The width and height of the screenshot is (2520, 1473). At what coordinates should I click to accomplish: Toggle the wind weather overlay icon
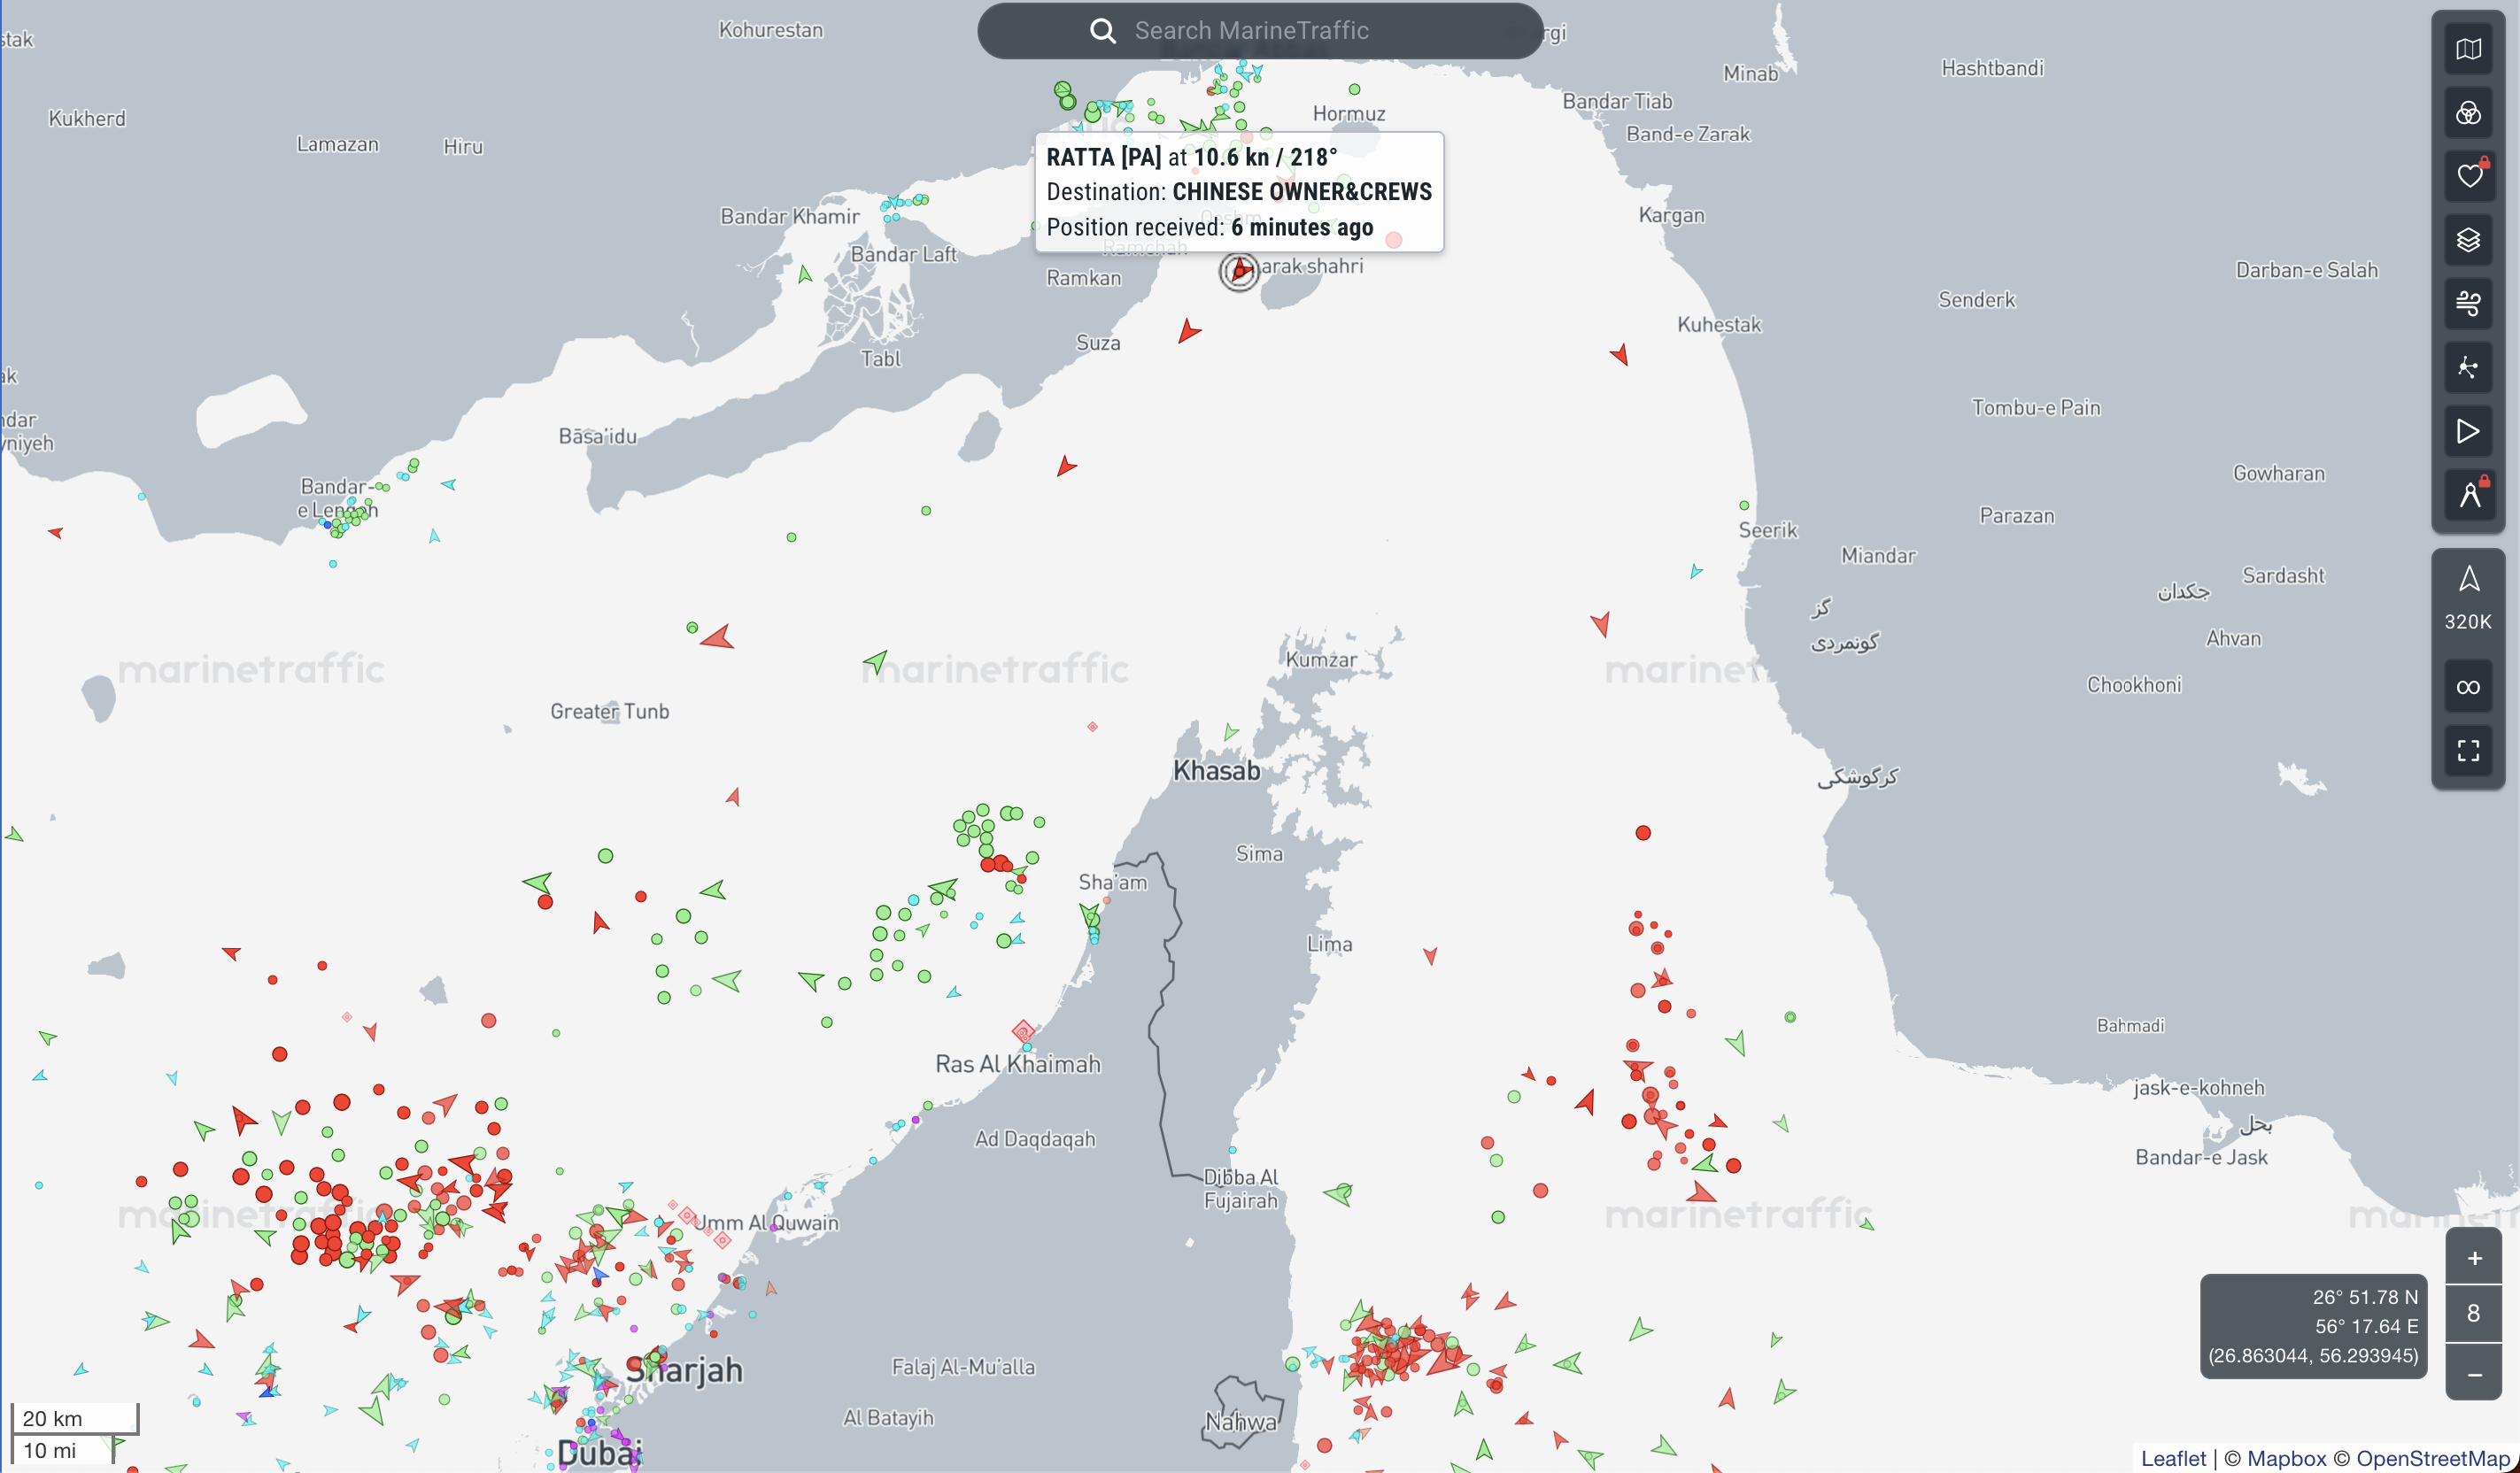pos(2467,303)
